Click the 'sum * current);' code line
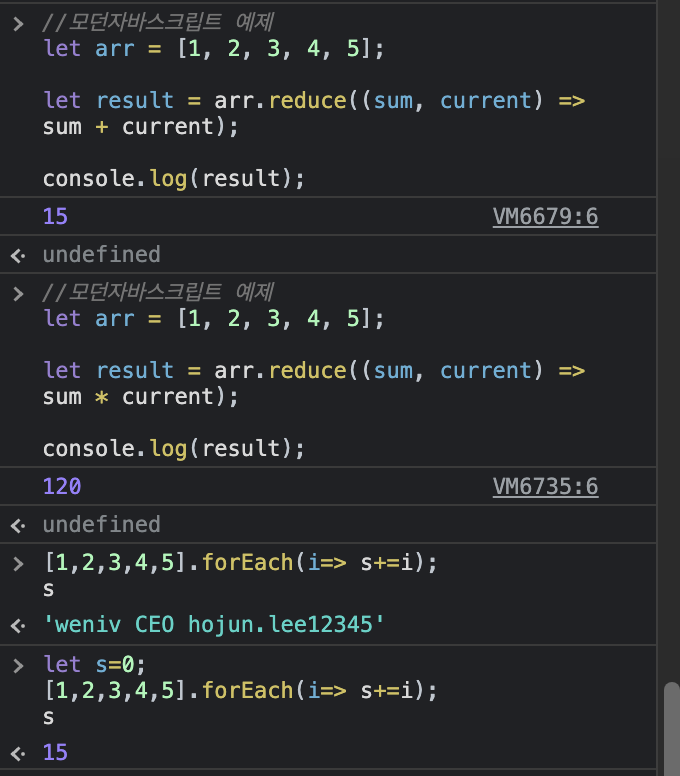This screenshot has height=776, width=680. (x=141, y=396)
